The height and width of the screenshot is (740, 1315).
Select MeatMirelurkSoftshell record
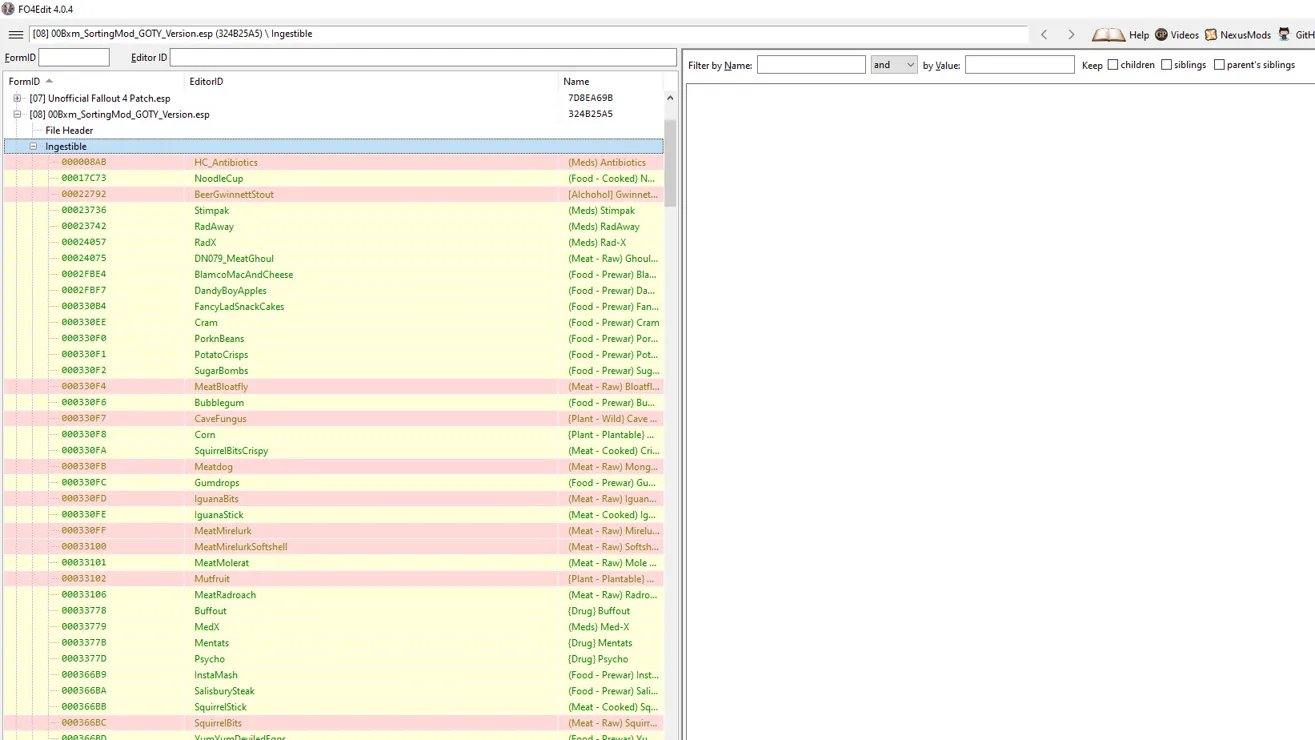click(x=333, y=546)
